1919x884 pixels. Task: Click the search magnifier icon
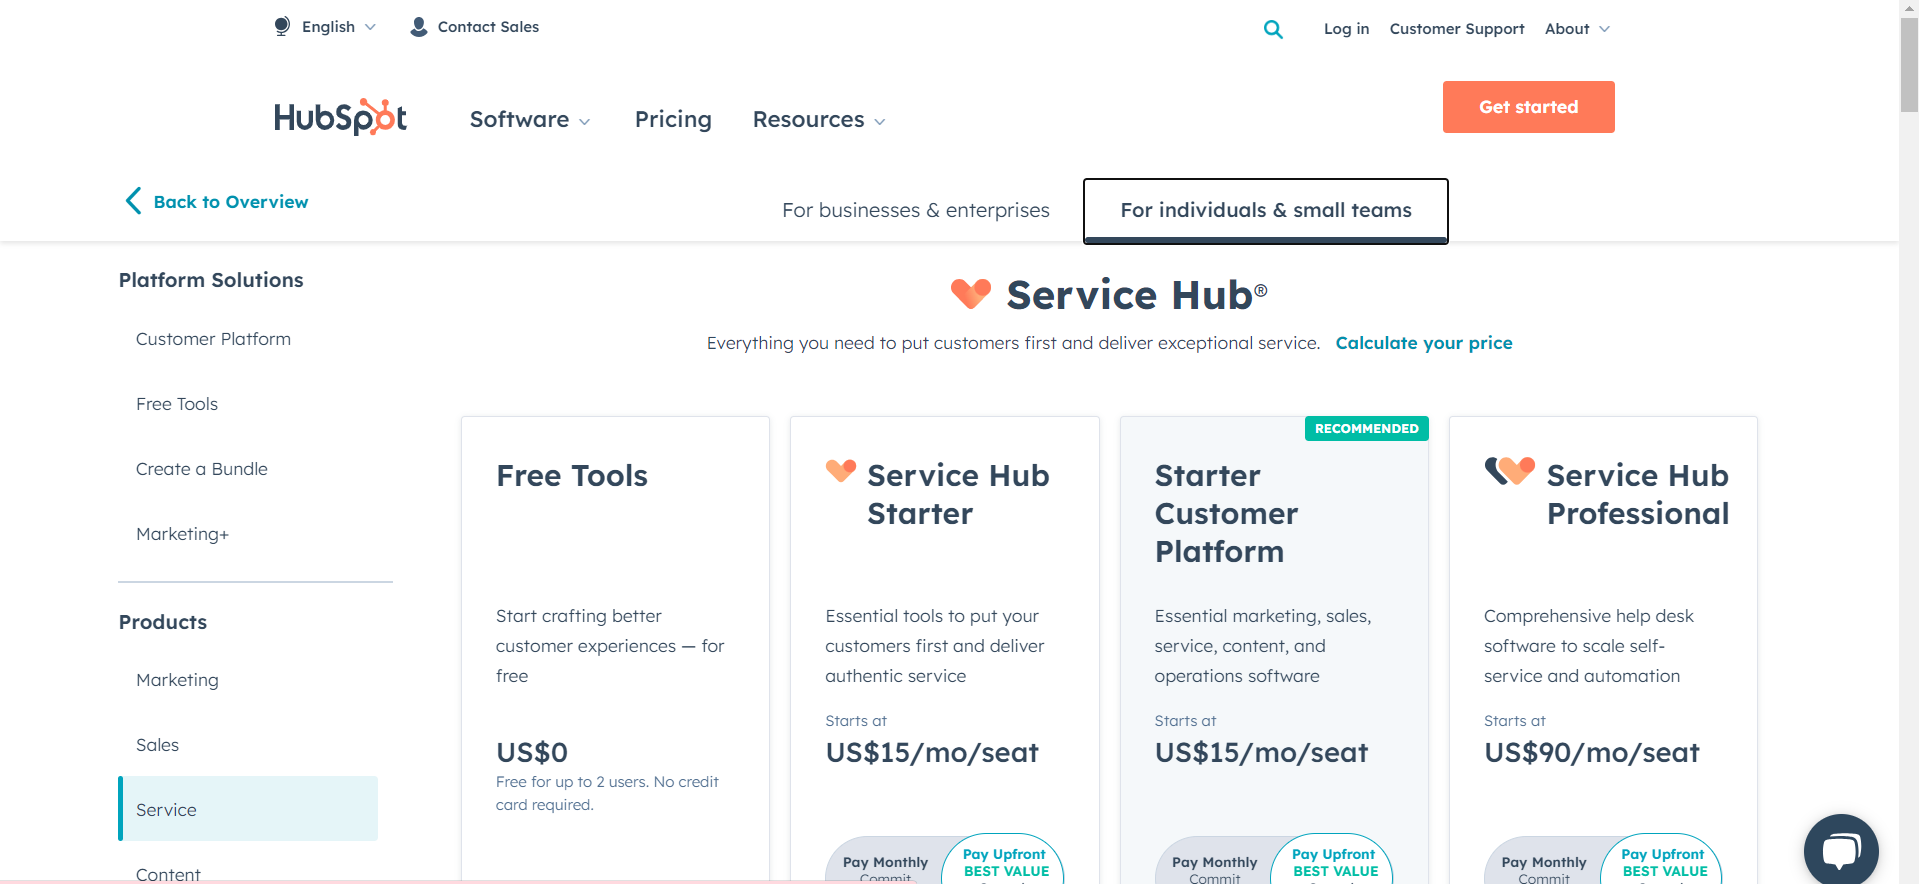(x=1273, y=29)
